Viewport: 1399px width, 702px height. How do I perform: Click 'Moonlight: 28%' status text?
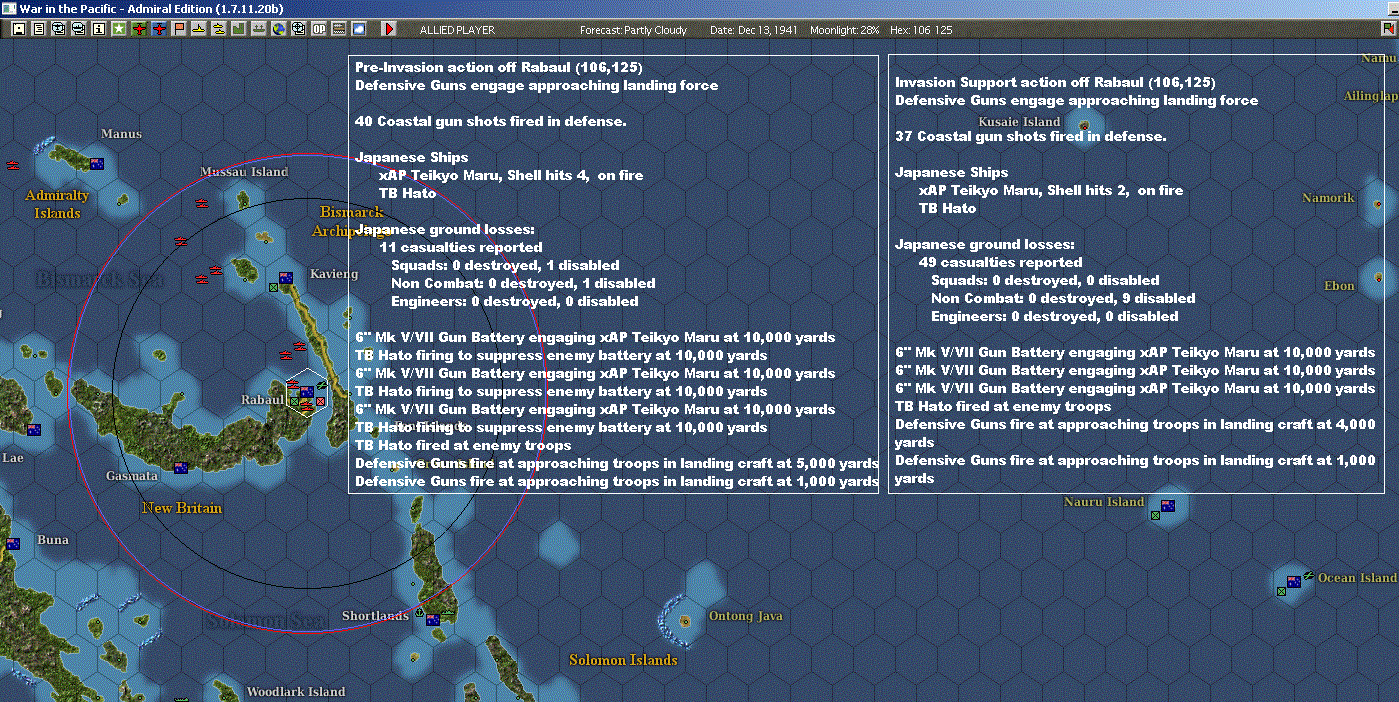coord(847,30)
